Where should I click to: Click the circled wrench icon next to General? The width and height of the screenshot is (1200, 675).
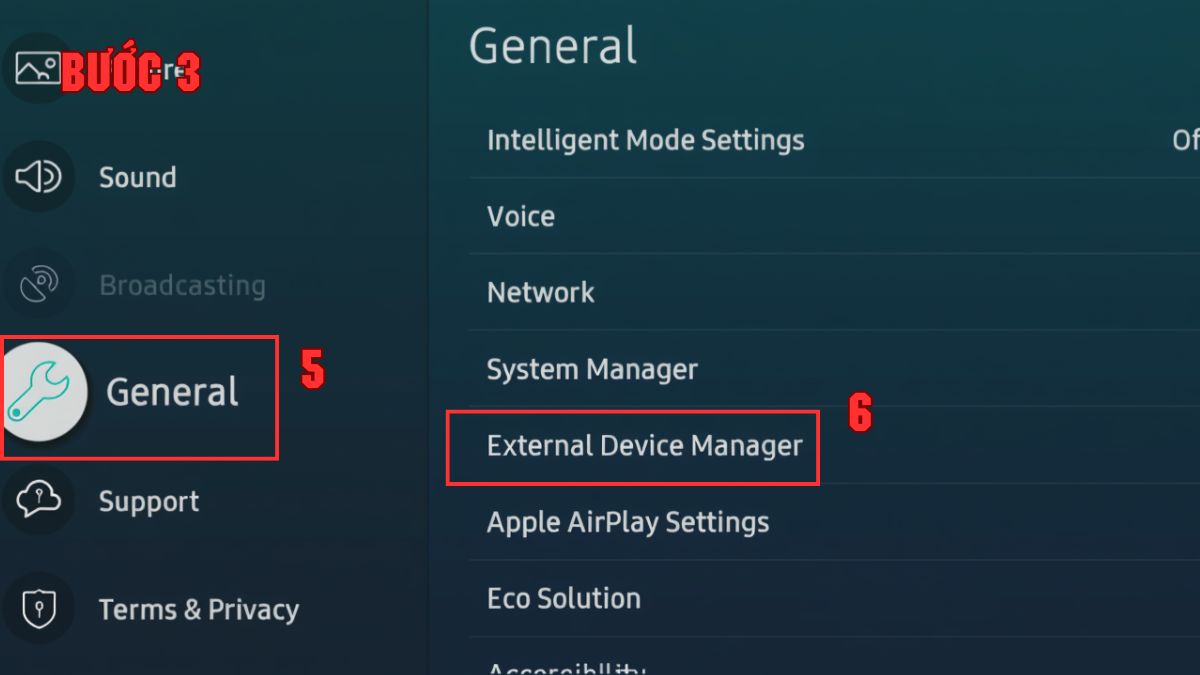[x=45, y=392]
